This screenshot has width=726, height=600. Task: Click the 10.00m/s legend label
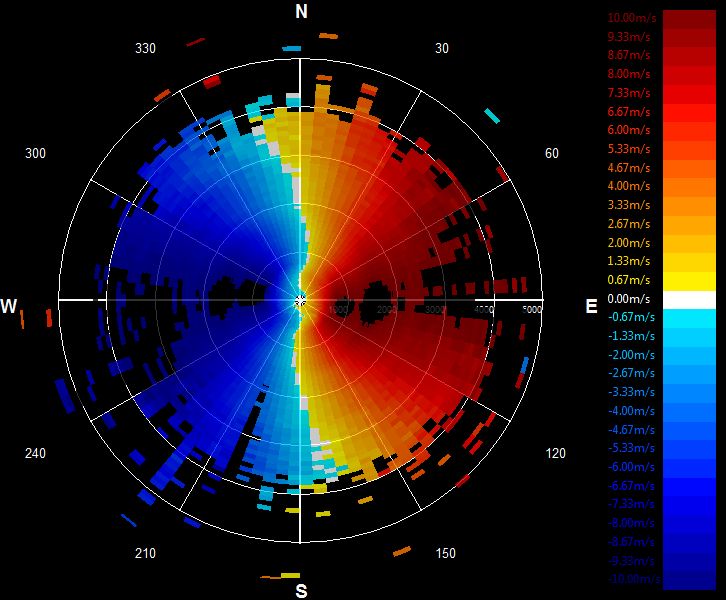[632, 18]
